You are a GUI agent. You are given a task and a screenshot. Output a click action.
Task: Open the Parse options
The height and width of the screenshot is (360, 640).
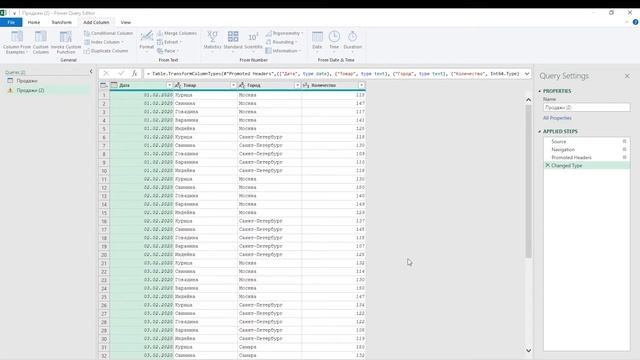click(x=168, y=51)
